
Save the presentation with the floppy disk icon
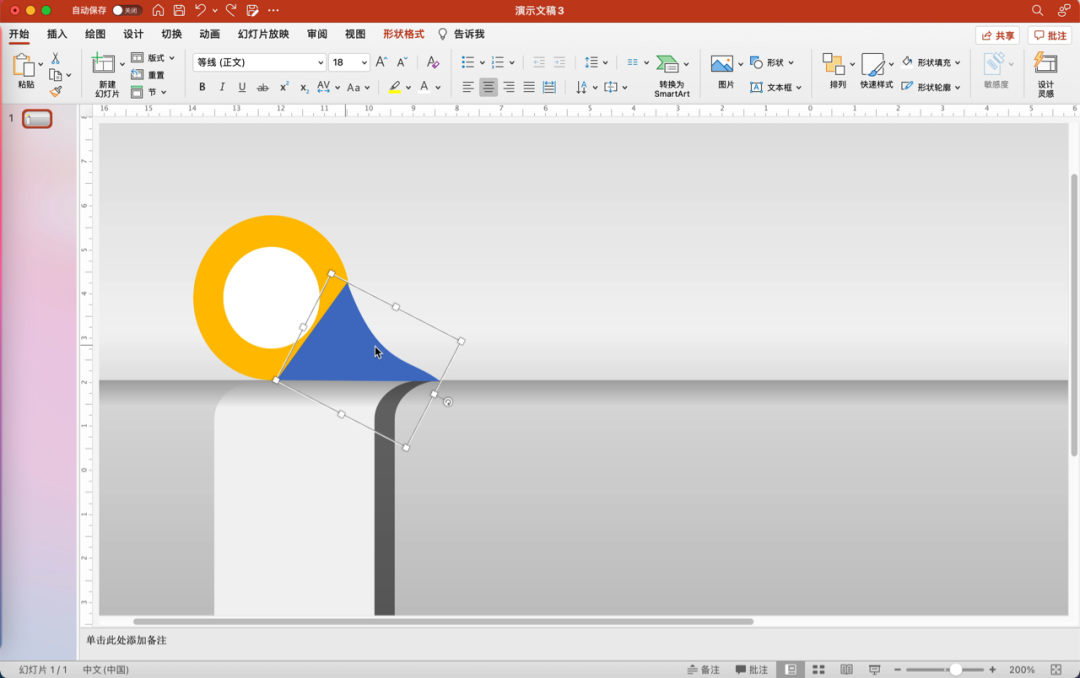pos(179,10)
